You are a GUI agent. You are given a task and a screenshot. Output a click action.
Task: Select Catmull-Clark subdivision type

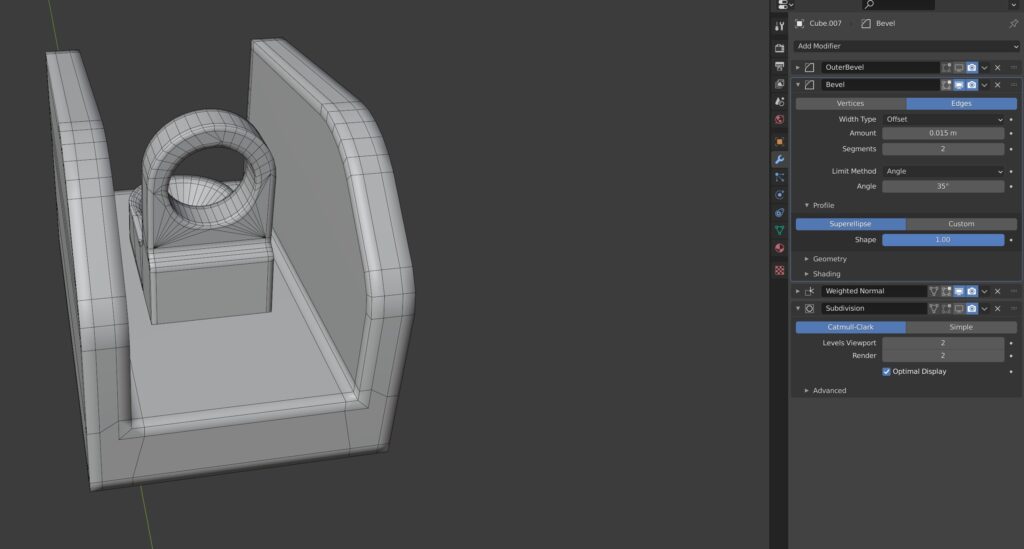pos(850,327)
